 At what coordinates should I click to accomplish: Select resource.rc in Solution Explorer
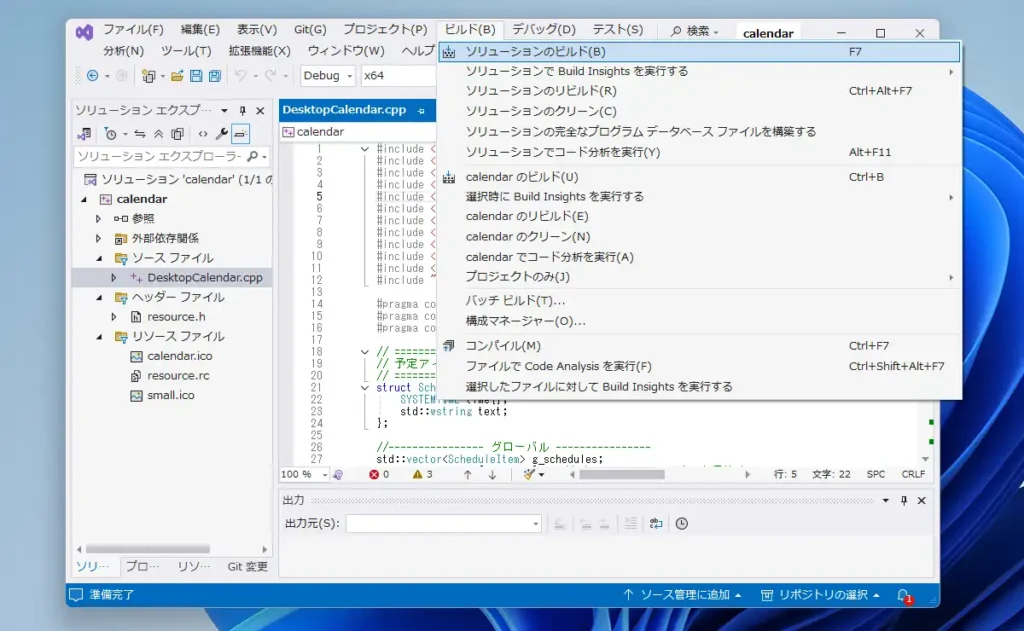click(178, 376)
